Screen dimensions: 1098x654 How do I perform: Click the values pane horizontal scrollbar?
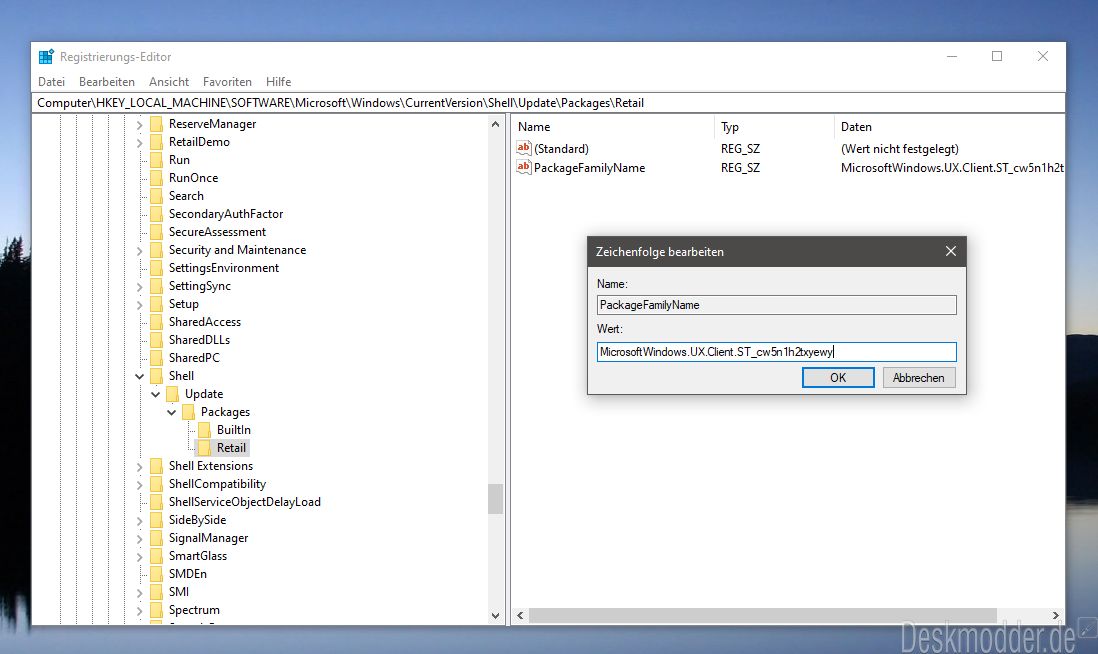coord(763,615)
